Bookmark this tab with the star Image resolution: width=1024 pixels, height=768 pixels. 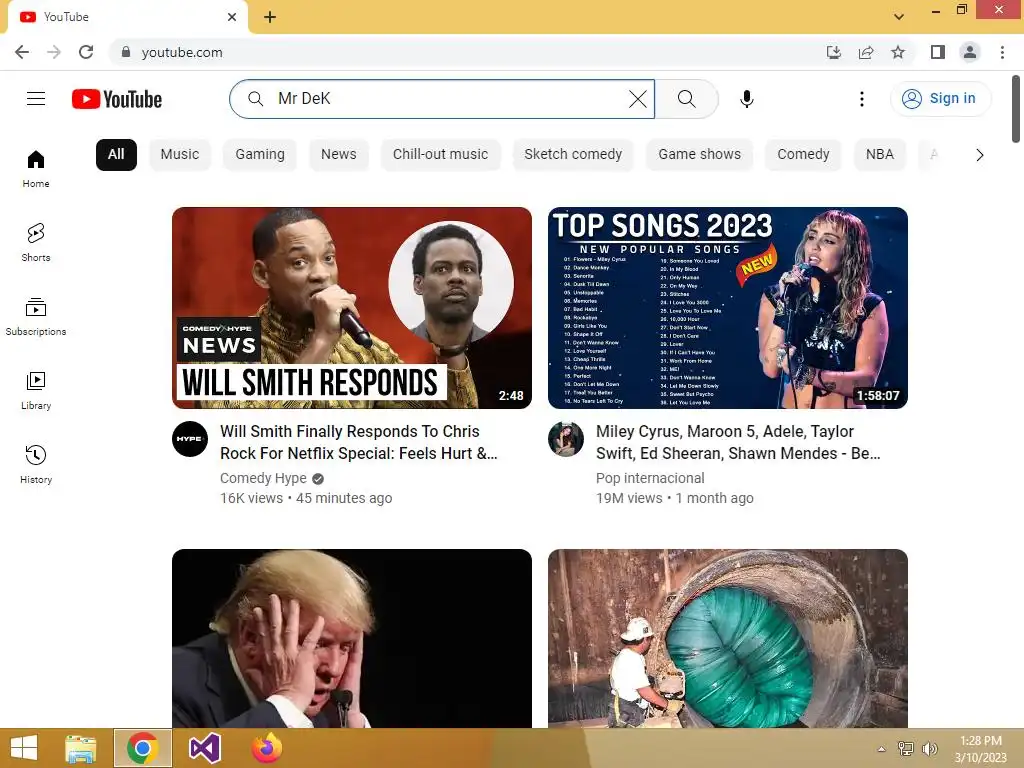pos(898,52)
